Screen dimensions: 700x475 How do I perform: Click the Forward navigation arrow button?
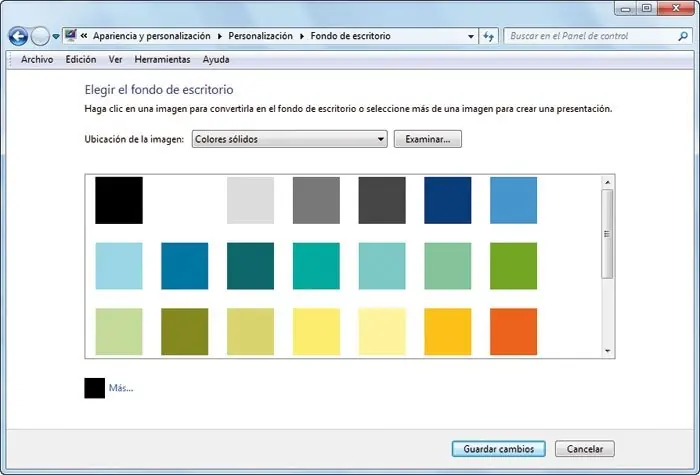click(40, 36)
